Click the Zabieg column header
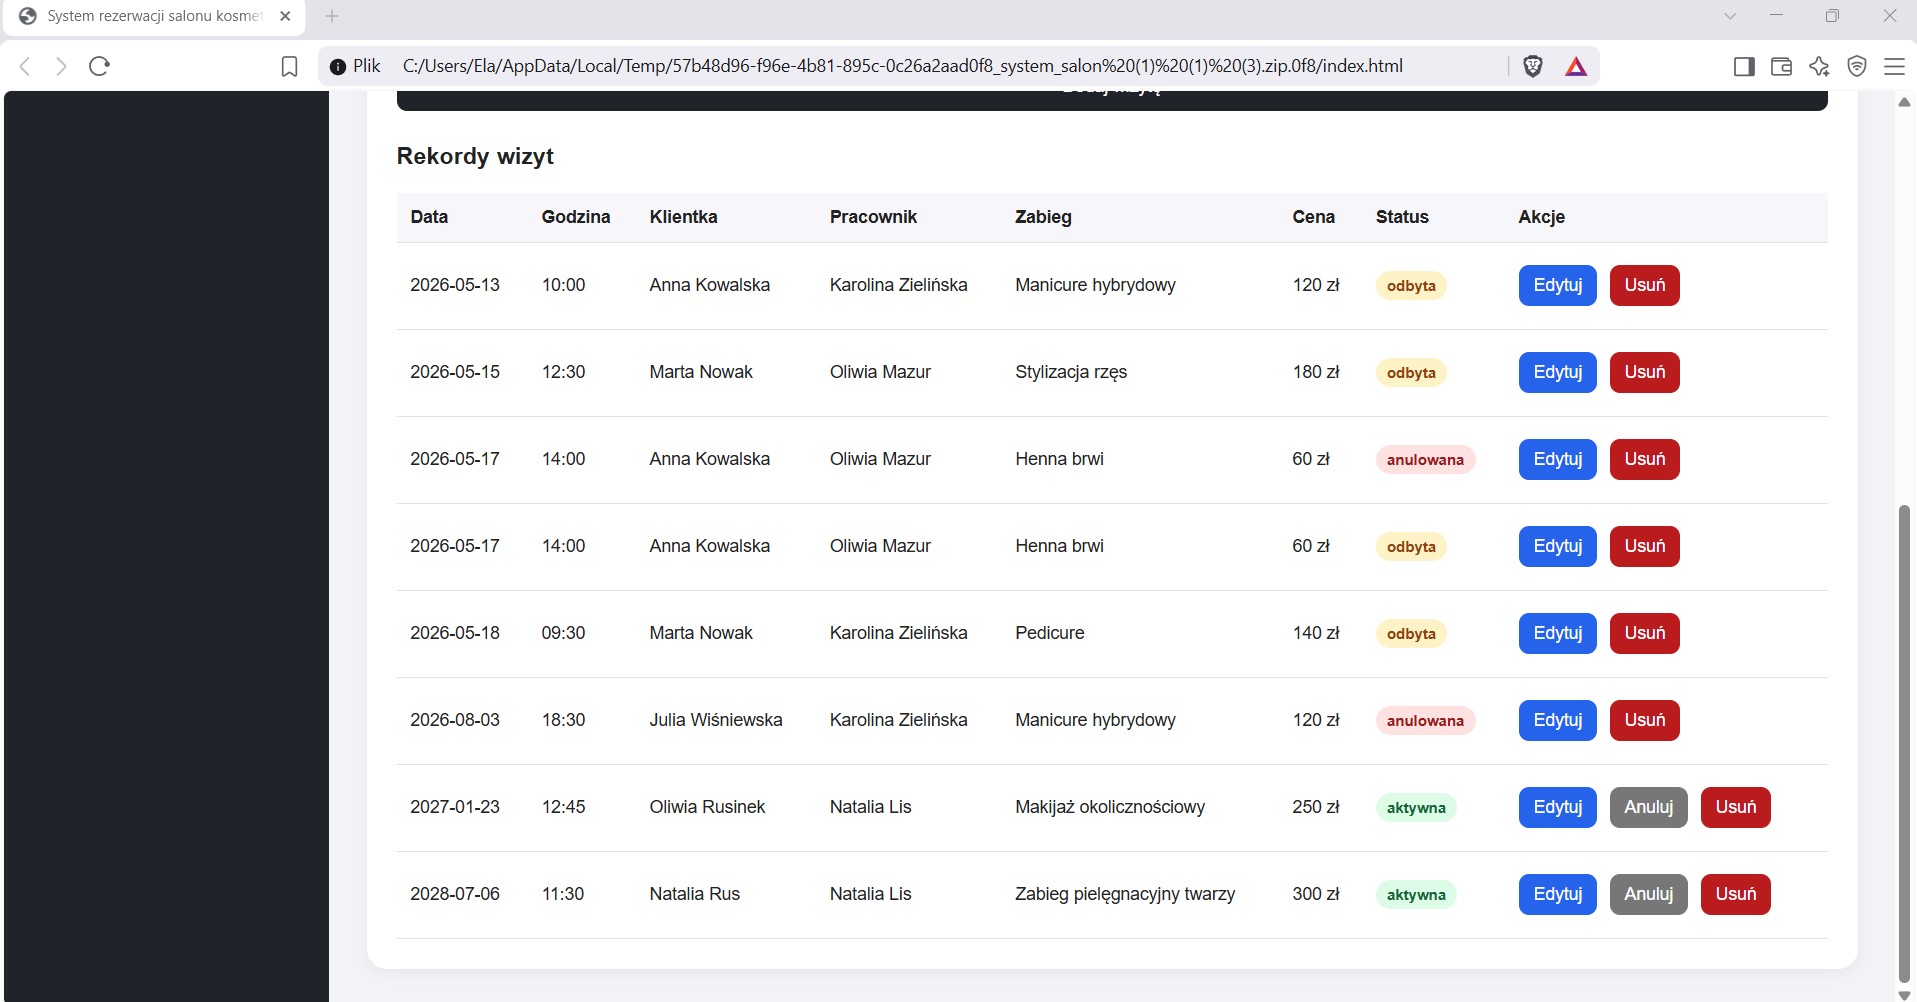 coord(1043,217)
